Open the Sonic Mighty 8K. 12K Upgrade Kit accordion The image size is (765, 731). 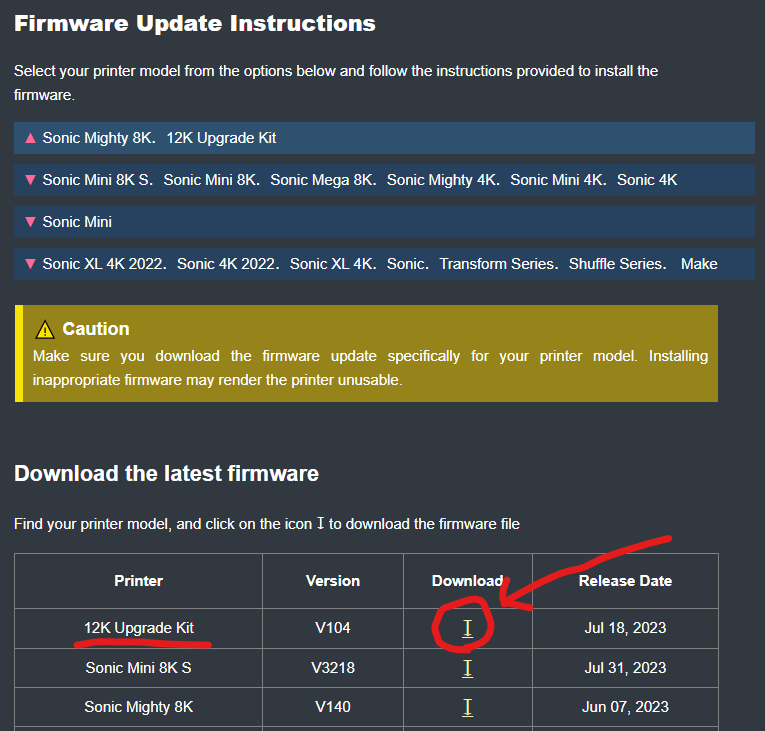coord(384,138)
